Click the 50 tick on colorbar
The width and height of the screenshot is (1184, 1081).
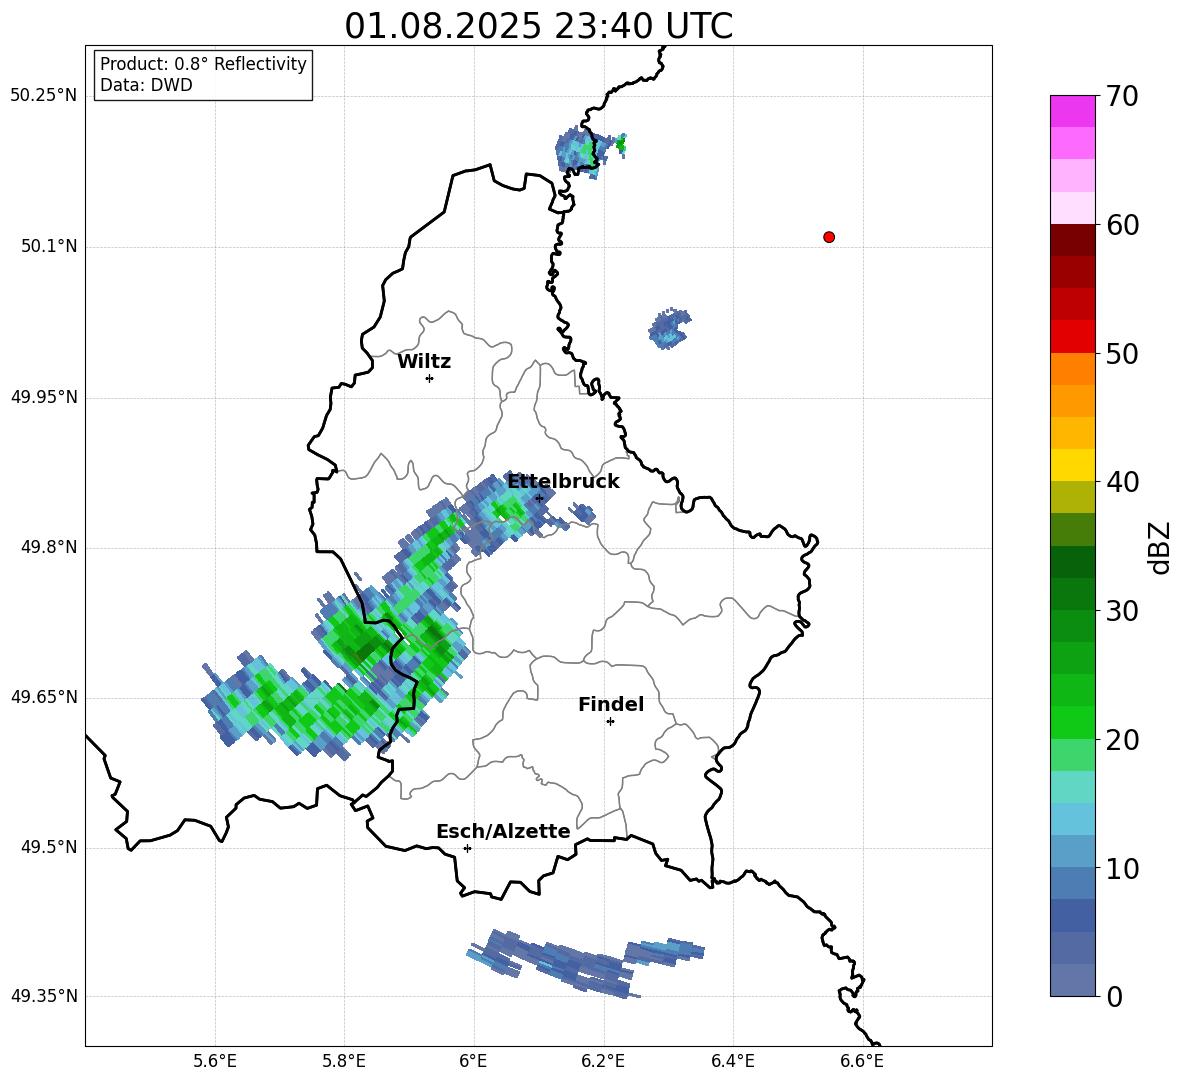pyautogui.click(x=1121, y=353)
